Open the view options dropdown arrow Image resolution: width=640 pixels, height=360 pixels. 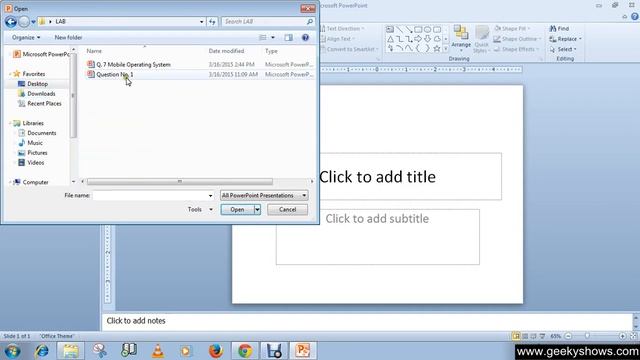pos(273,38)
